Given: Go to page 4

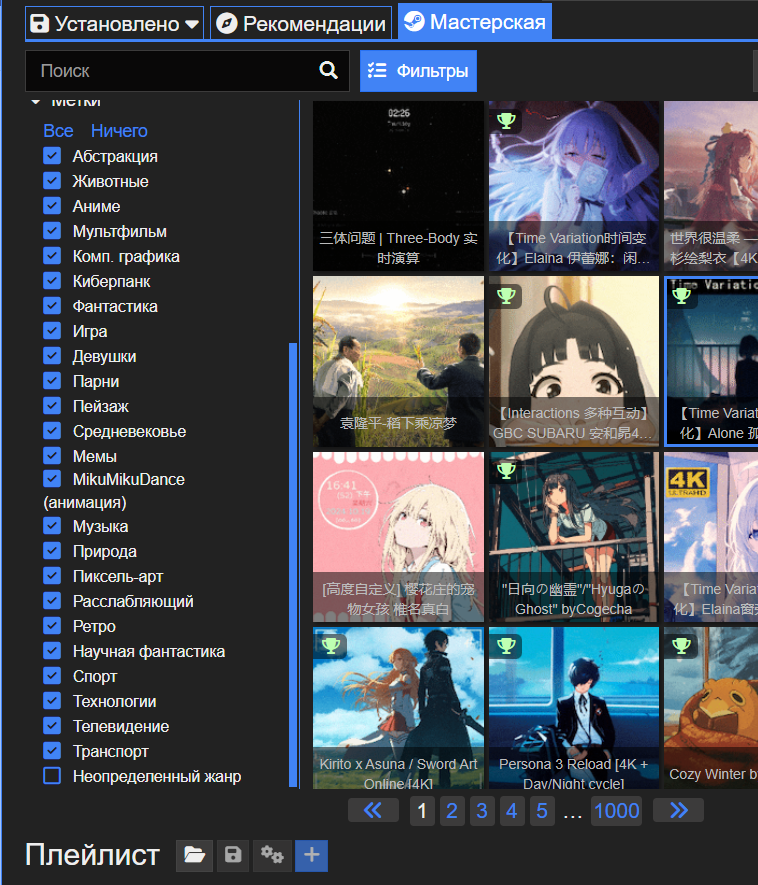Looking at the screenshot, I should click(x=511, y=810).
